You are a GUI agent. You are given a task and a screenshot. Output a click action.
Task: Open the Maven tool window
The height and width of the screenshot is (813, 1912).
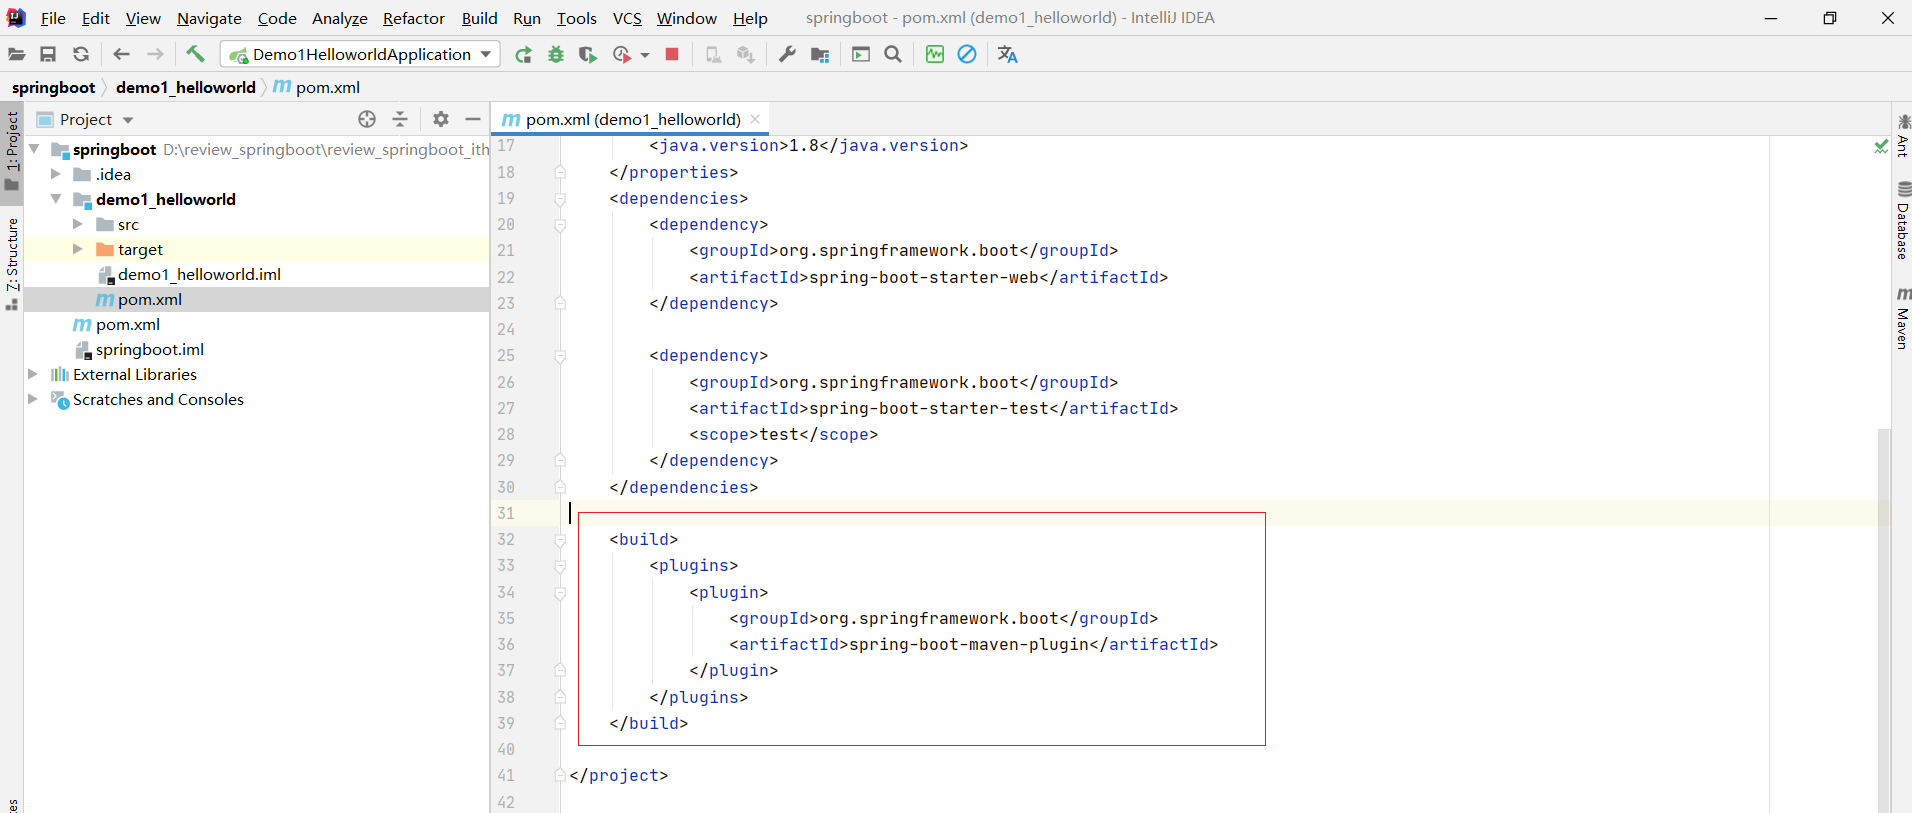[x=1902, y=319]
